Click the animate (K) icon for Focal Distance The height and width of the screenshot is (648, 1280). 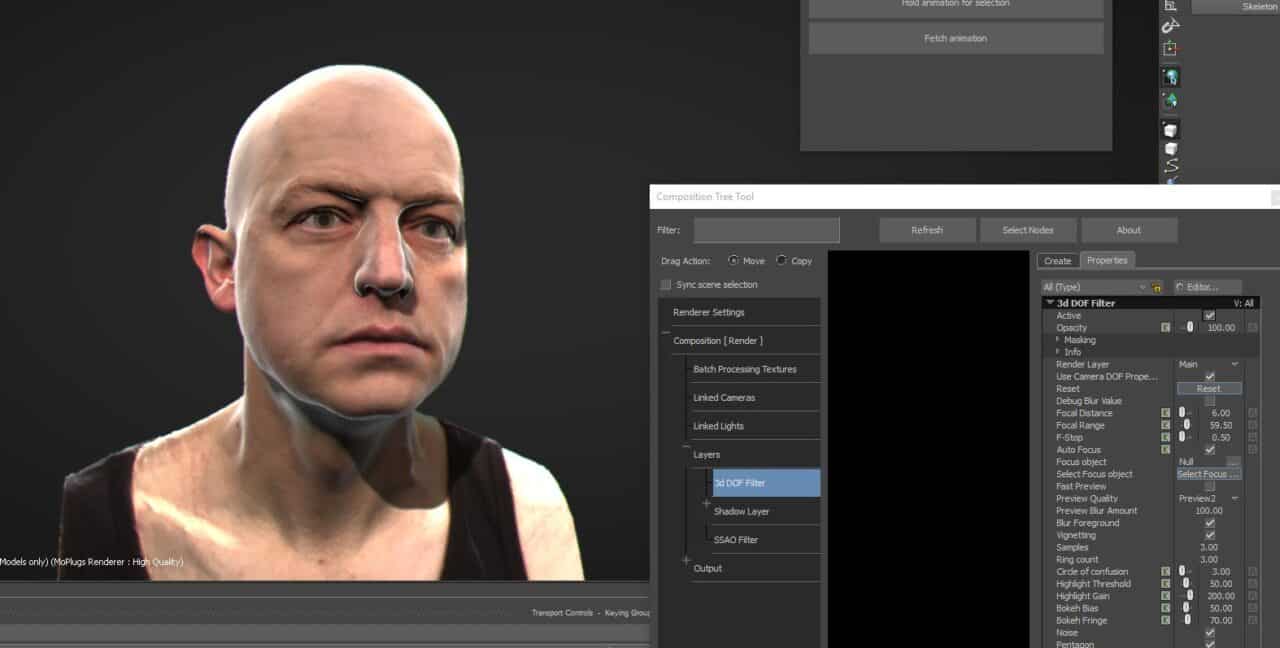pos(1165,413)
